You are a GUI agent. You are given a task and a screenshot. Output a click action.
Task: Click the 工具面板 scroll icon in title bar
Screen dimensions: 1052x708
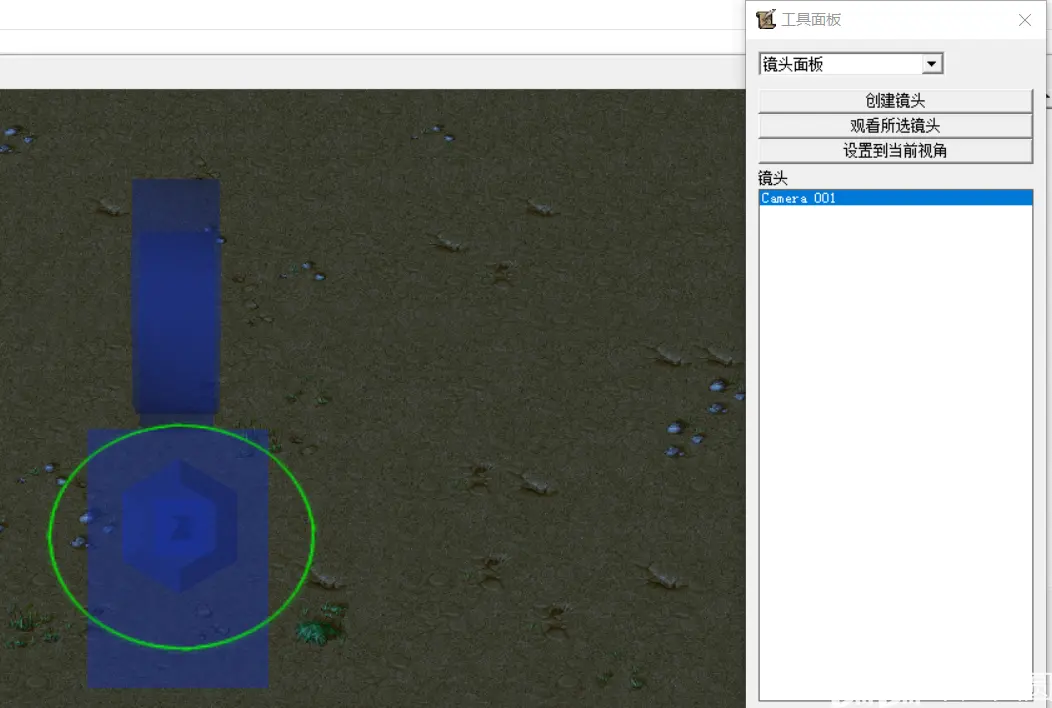[766, 19]
